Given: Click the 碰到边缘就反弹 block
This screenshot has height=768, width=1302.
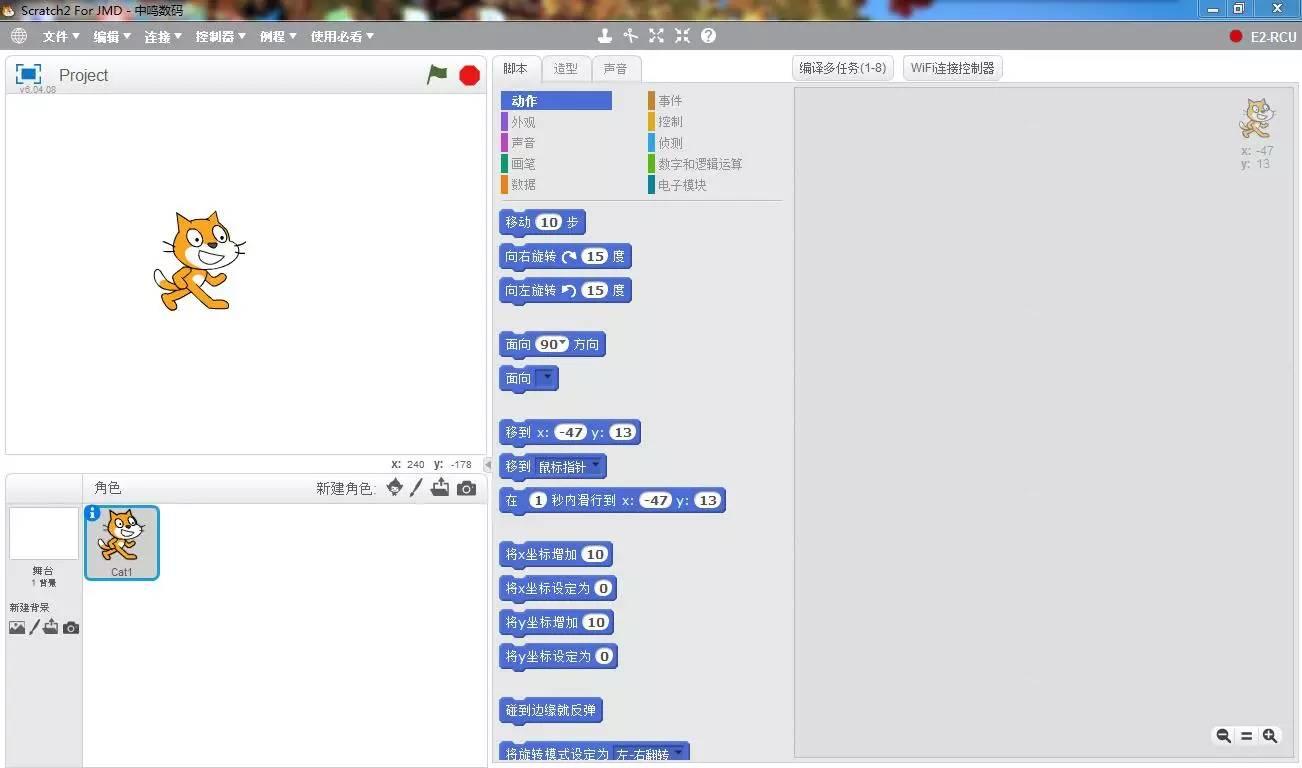Looking at the screenshot, I should (551, 711).
